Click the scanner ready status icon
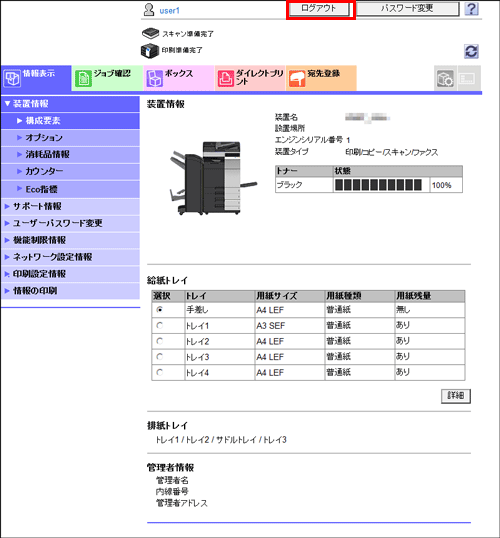 tap(150, 34)
